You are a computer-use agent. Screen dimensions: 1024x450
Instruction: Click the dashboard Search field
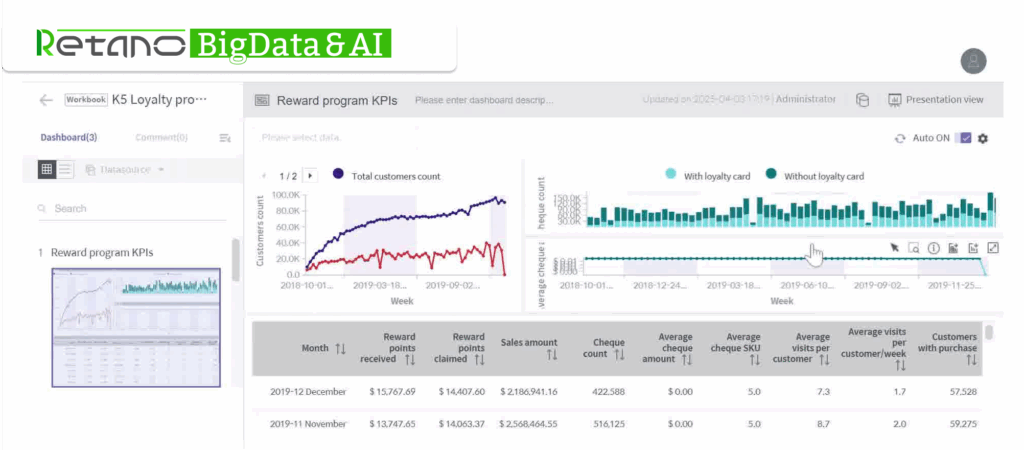130,209
